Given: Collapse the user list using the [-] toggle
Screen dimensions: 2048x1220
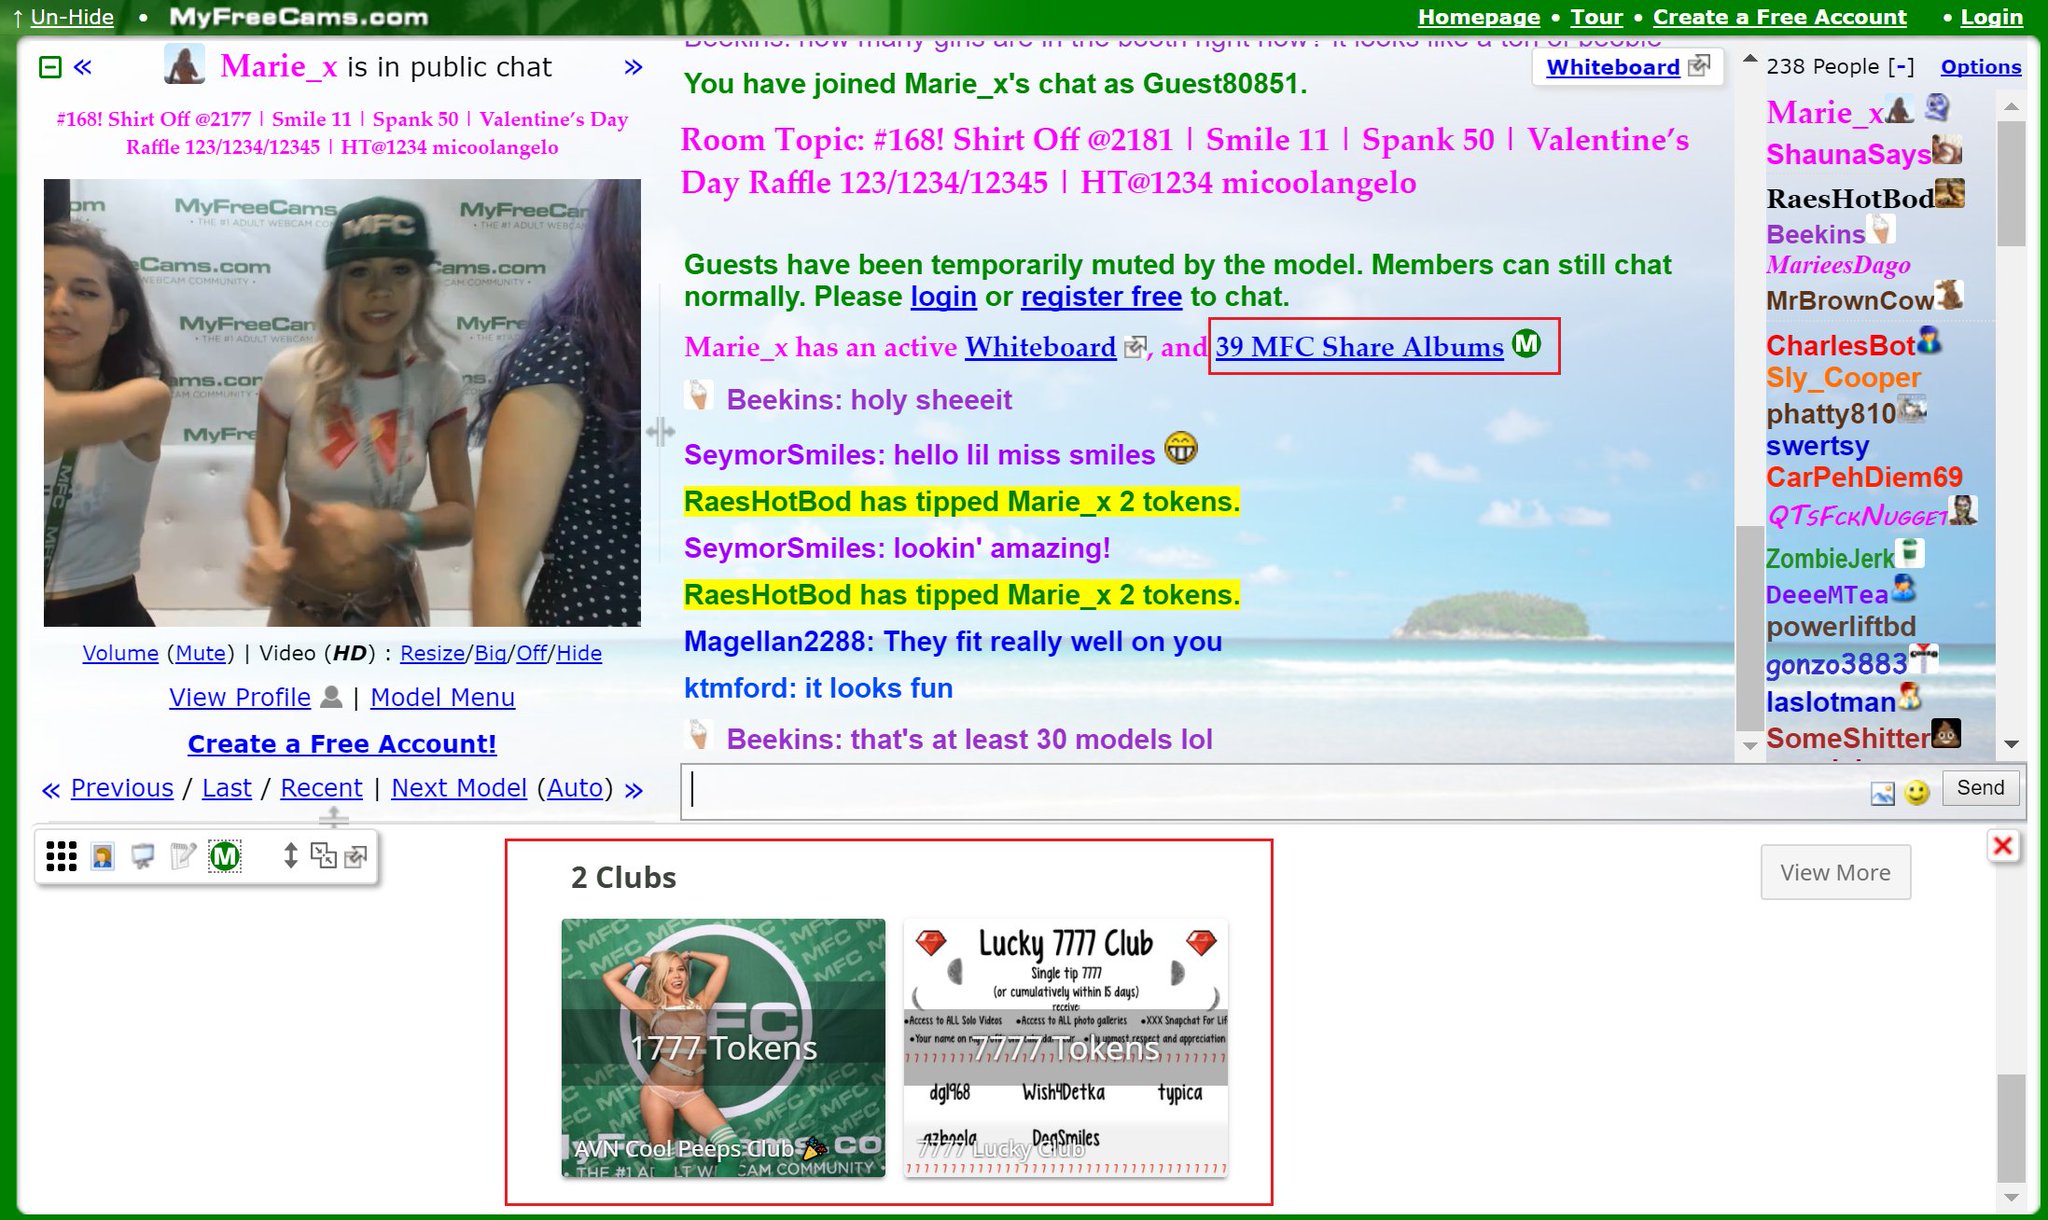Looking at the screenshot, I should (1901, 67).
